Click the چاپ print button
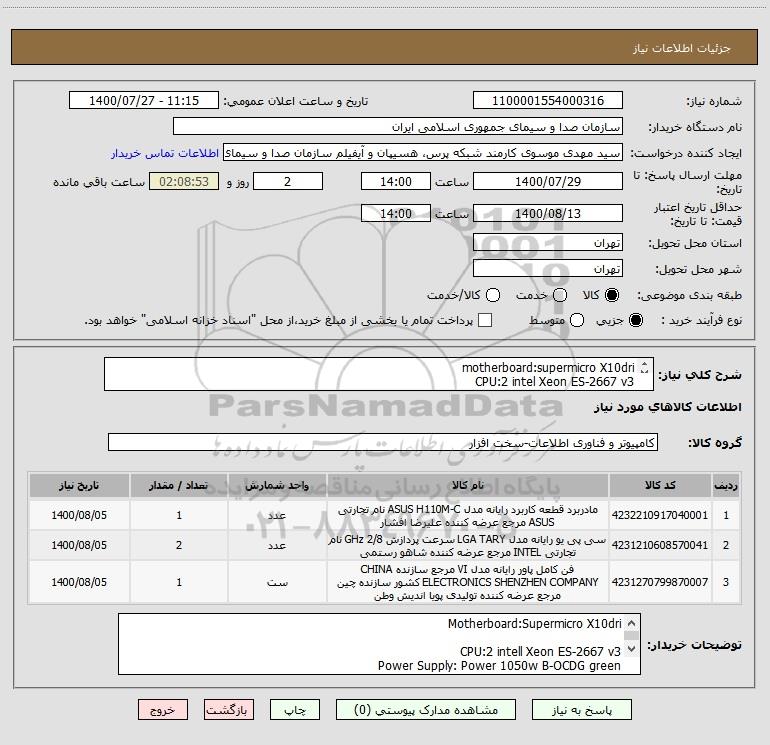Image resolution: width=770 pixels, height=745 pixels. pos(295,710)
